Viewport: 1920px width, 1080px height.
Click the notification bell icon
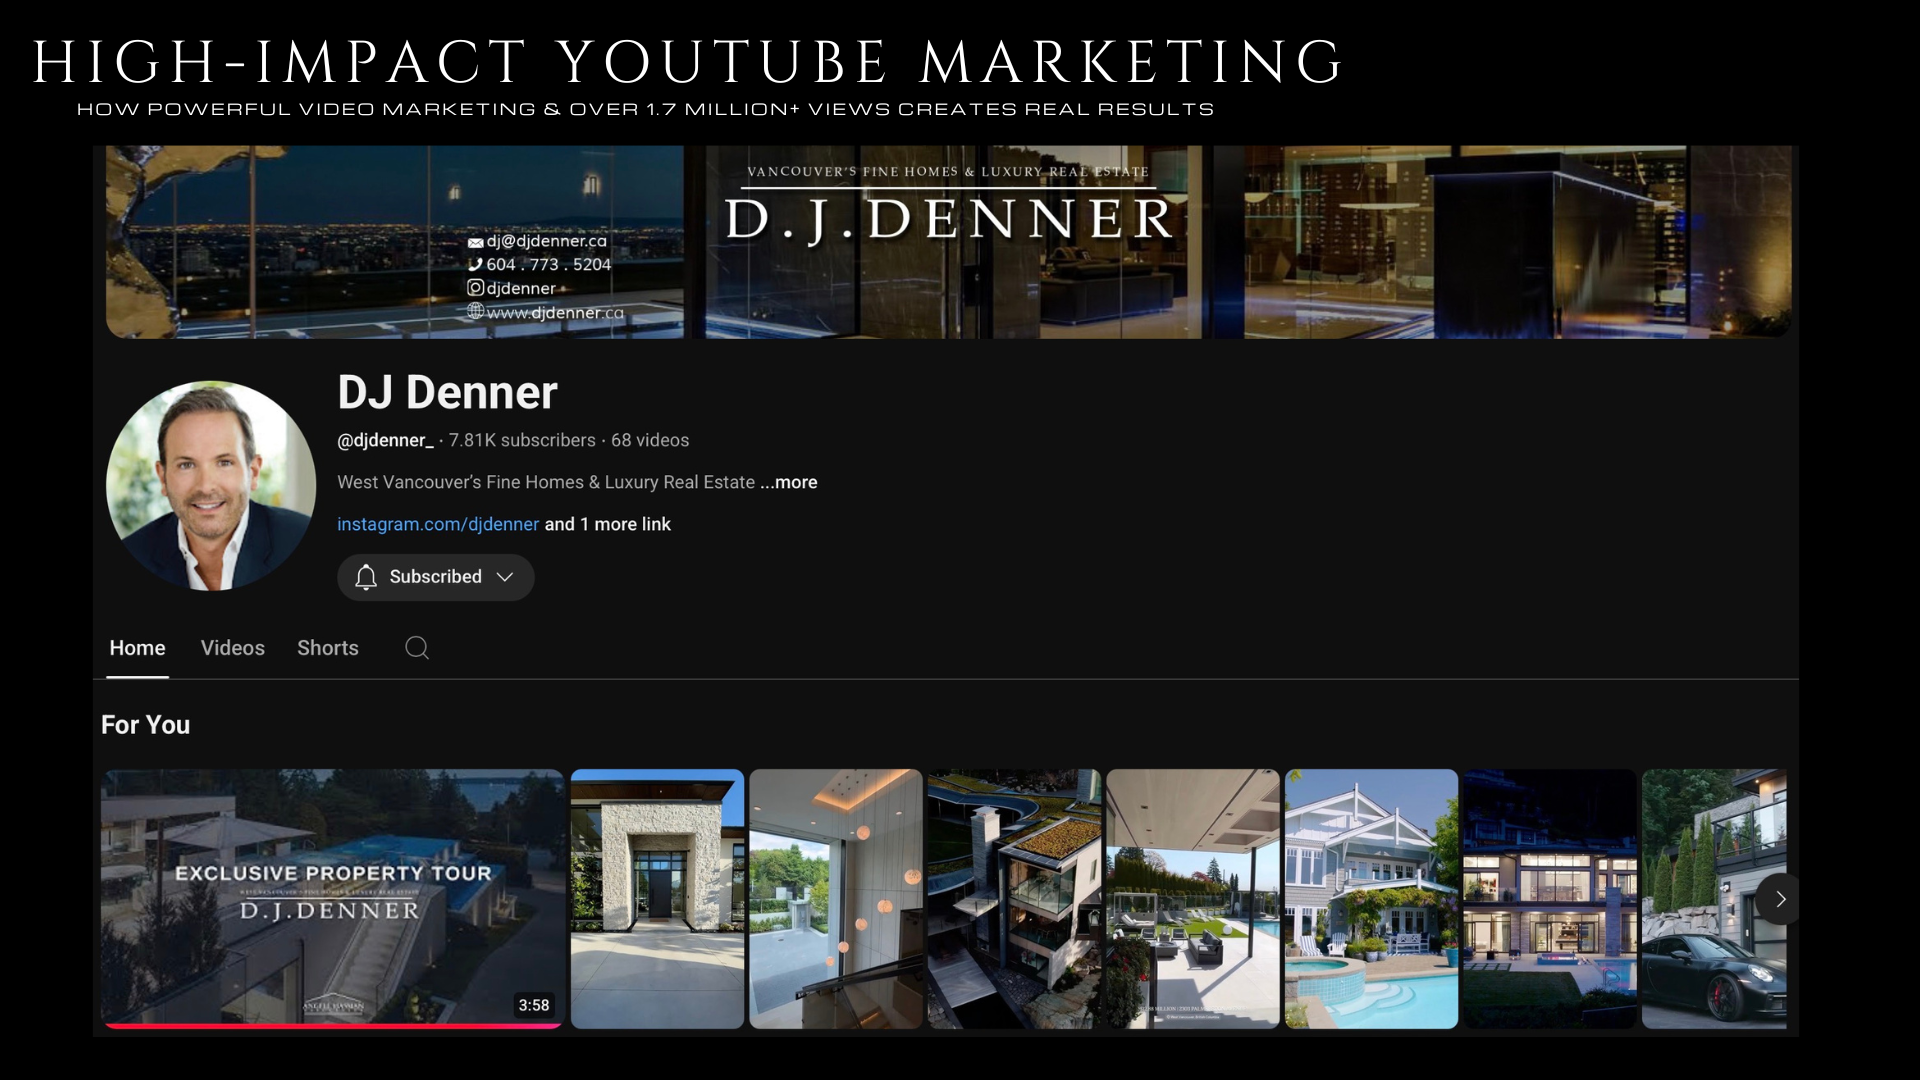point(366,577)
